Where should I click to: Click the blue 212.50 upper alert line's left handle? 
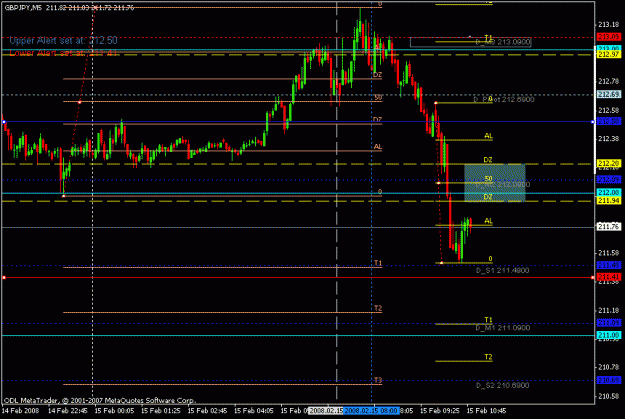[x=4, y=122]
